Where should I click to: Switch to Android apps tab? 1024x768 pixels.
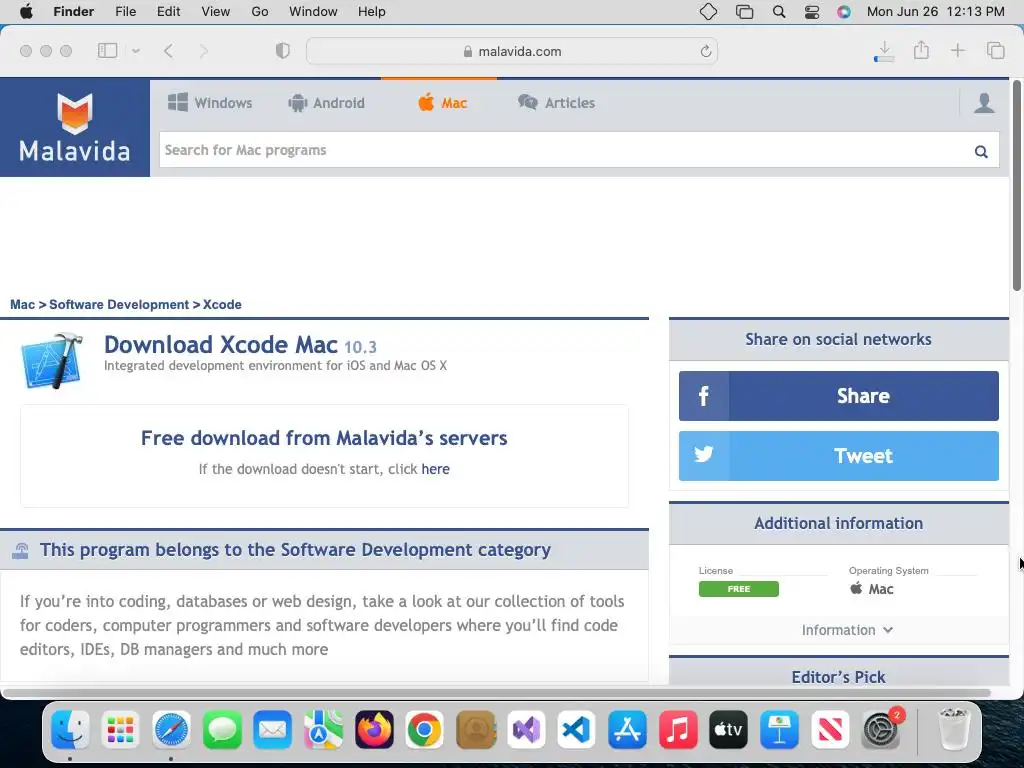[327, 103]
